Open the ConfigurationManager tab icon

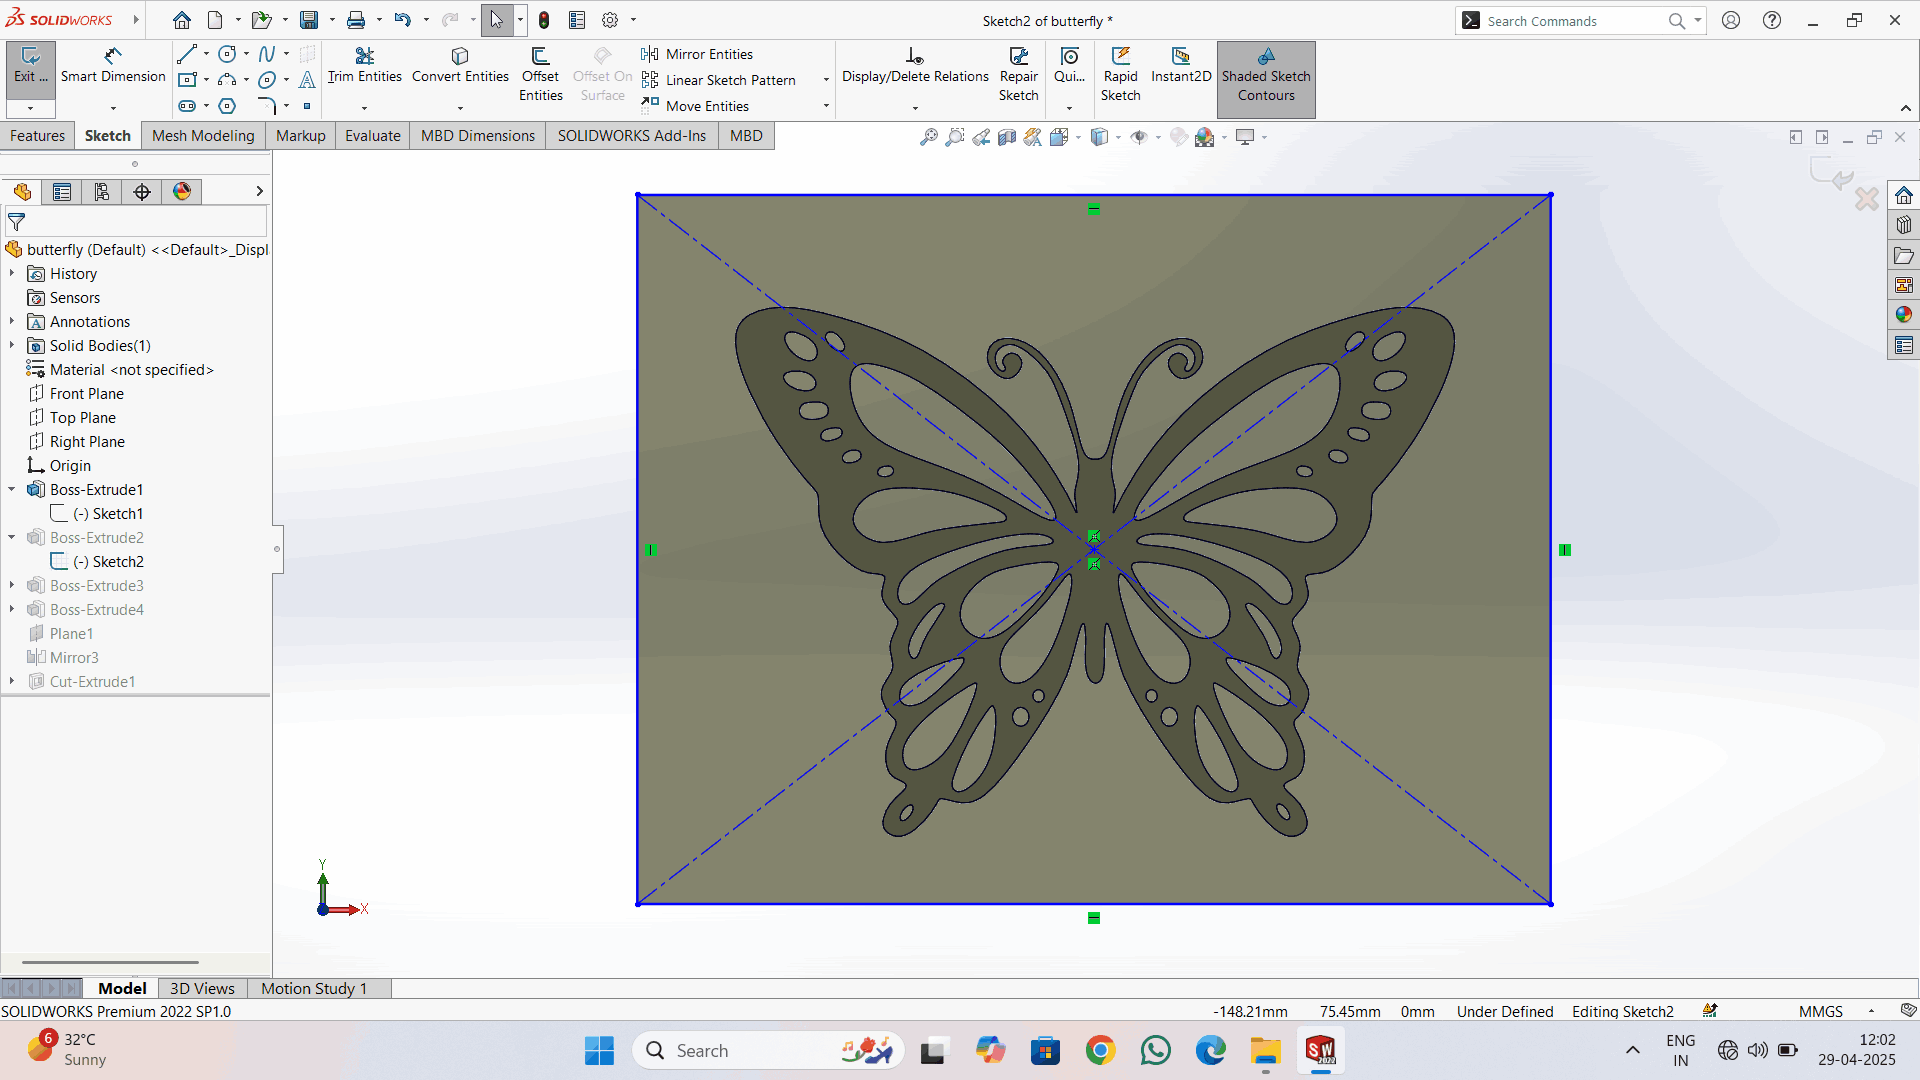[102, 192]
